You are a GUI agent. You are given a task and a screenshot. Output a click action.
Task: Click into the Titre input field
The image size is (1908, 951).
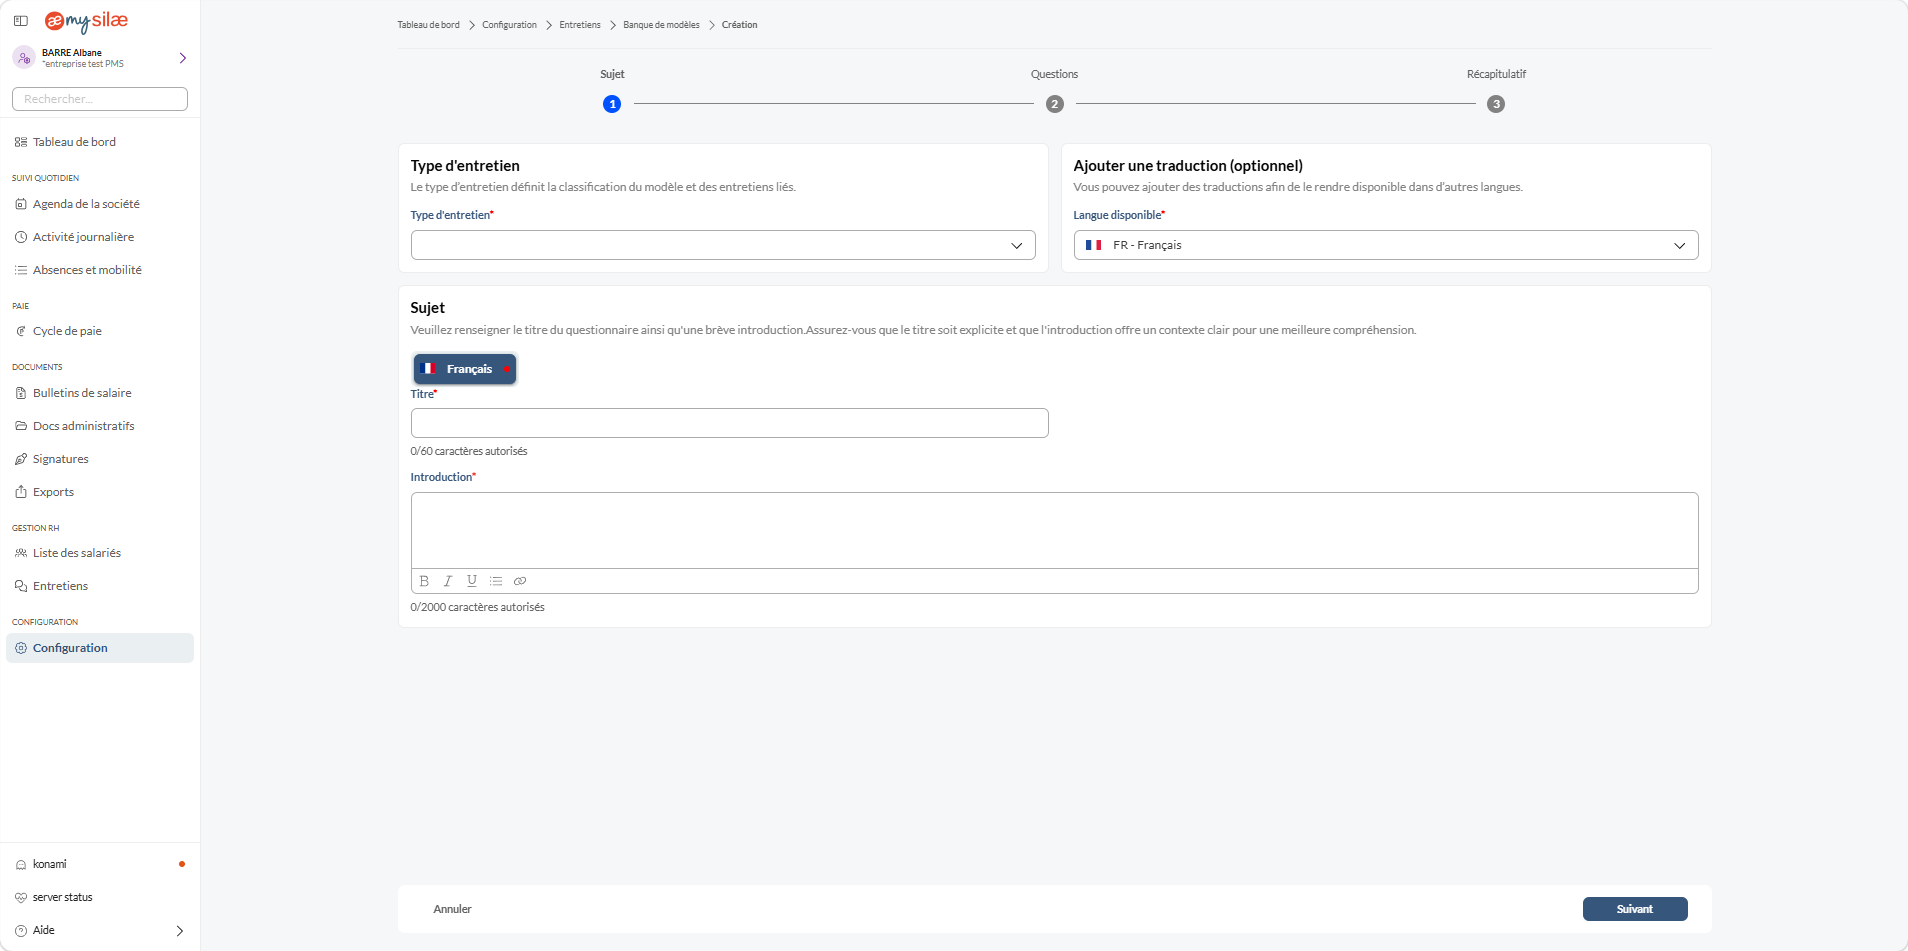[x=729, y=423]
